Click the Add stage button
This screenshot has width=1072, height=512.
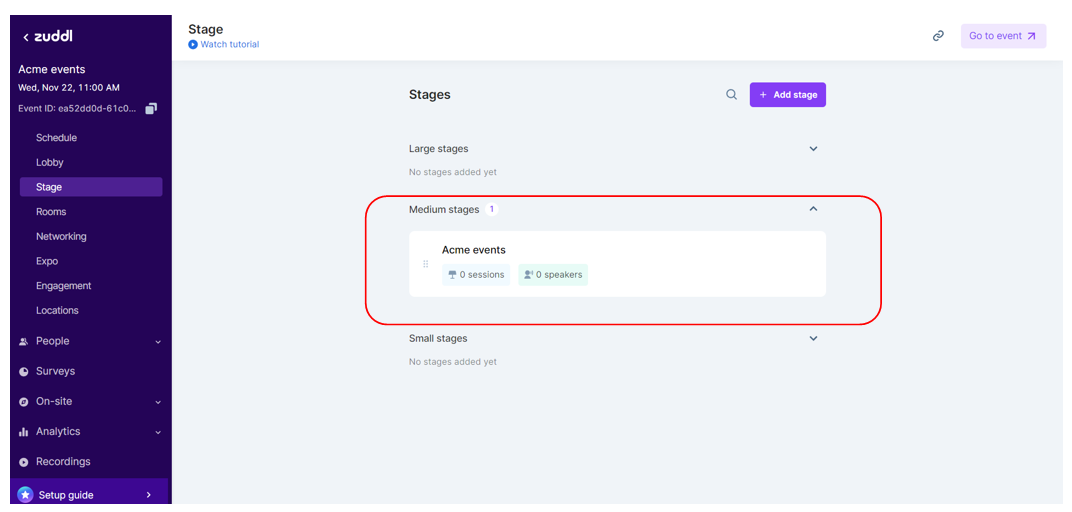788,95
